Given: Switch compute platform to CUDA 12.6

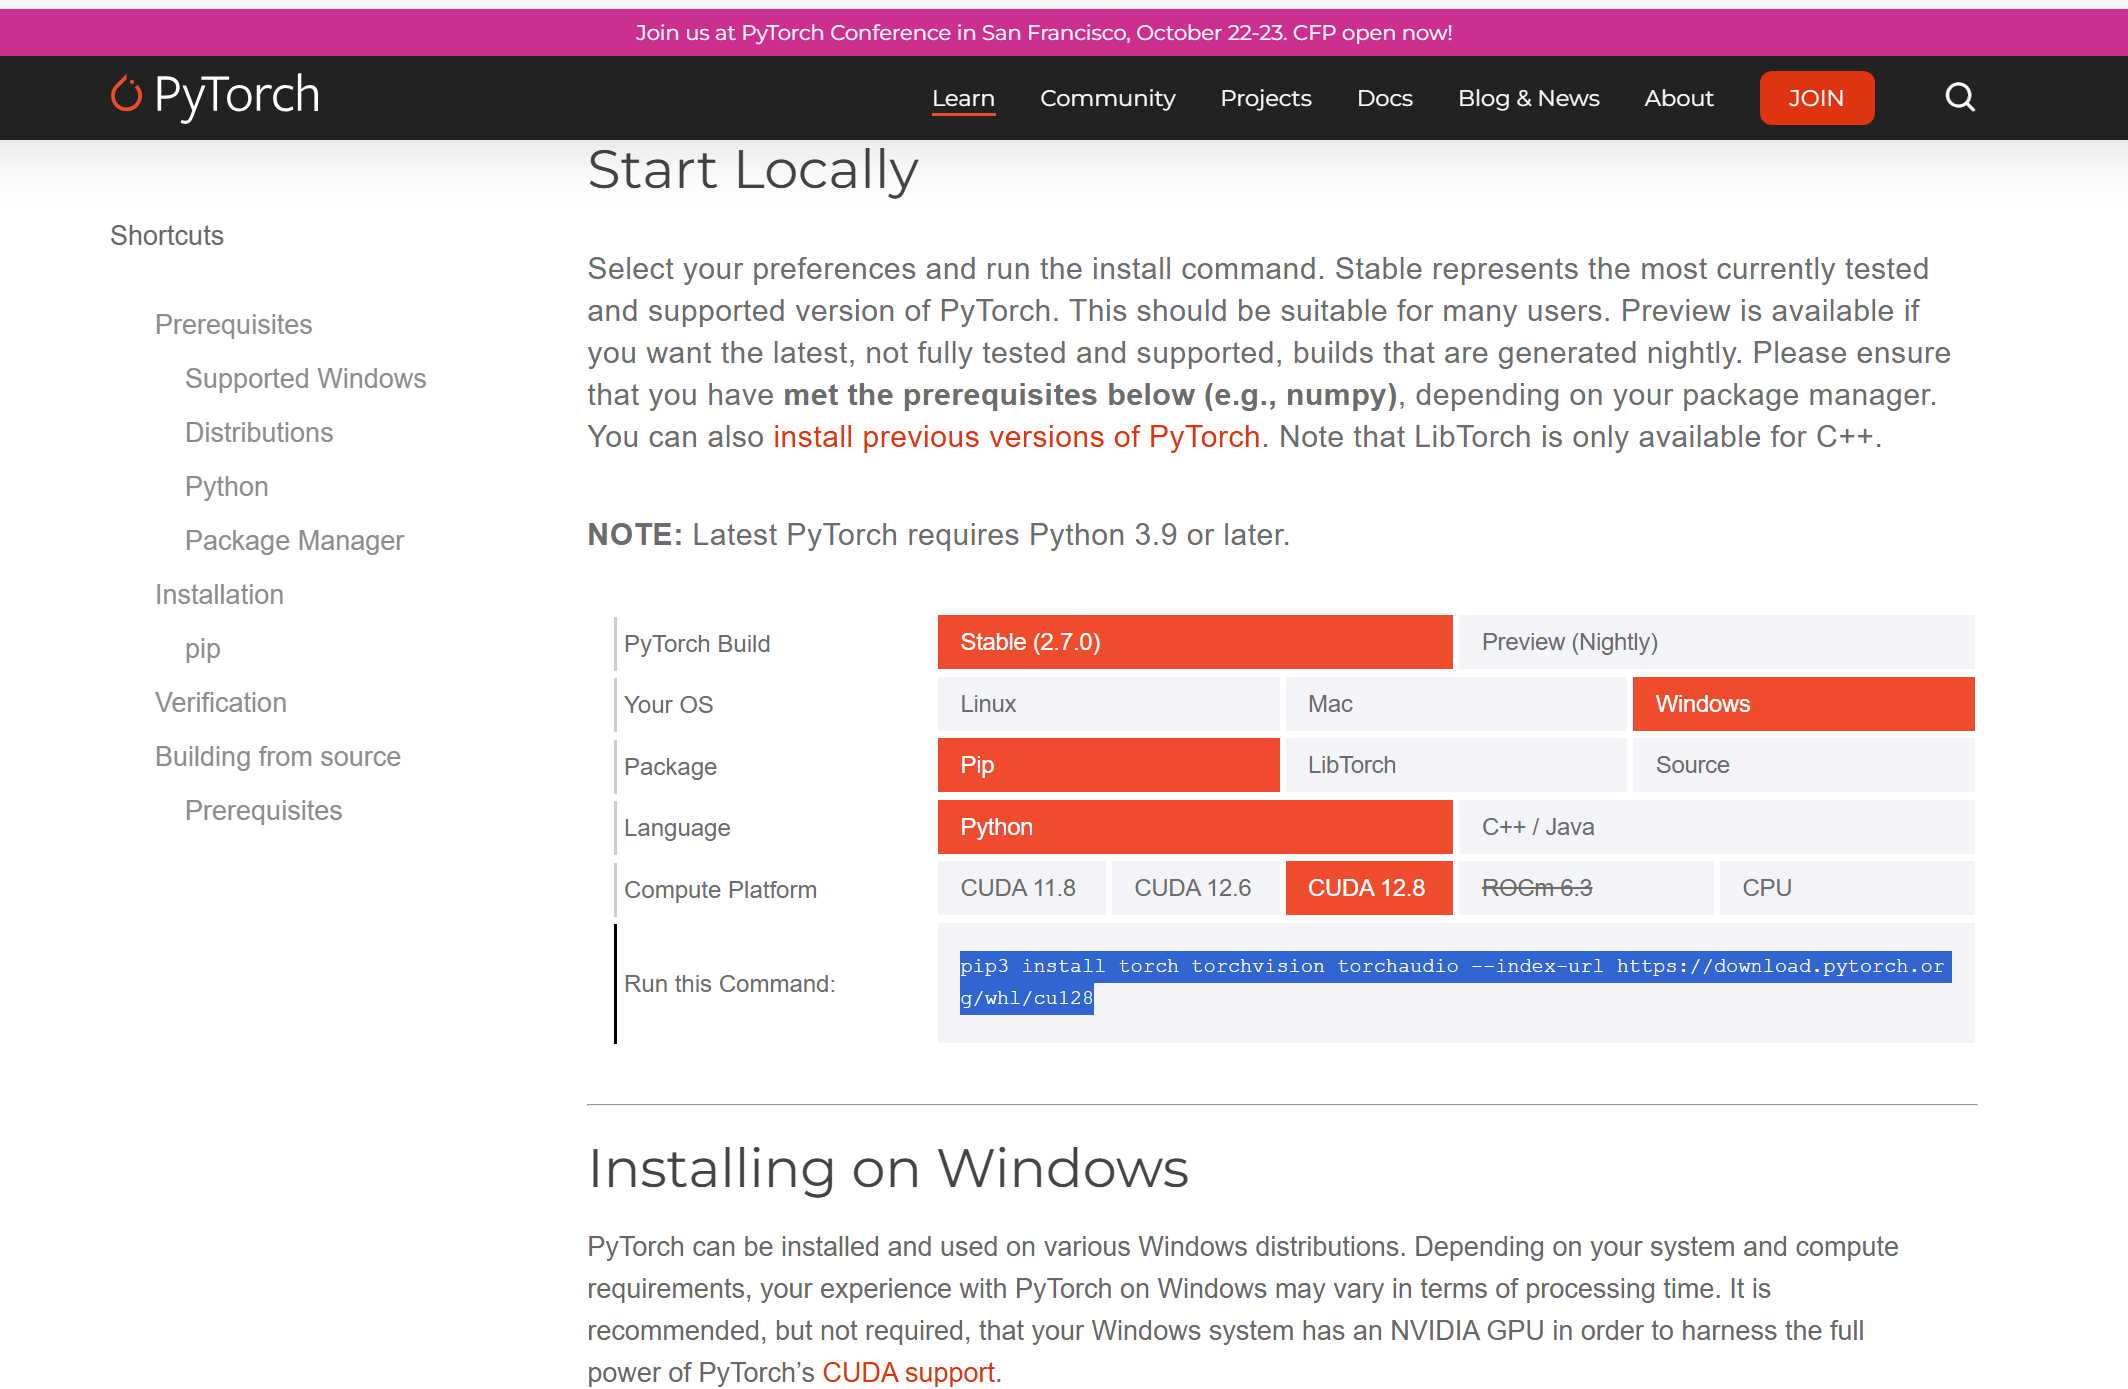Looking at the screenshot, I should pyautogui.click(x=1194, y=888).
